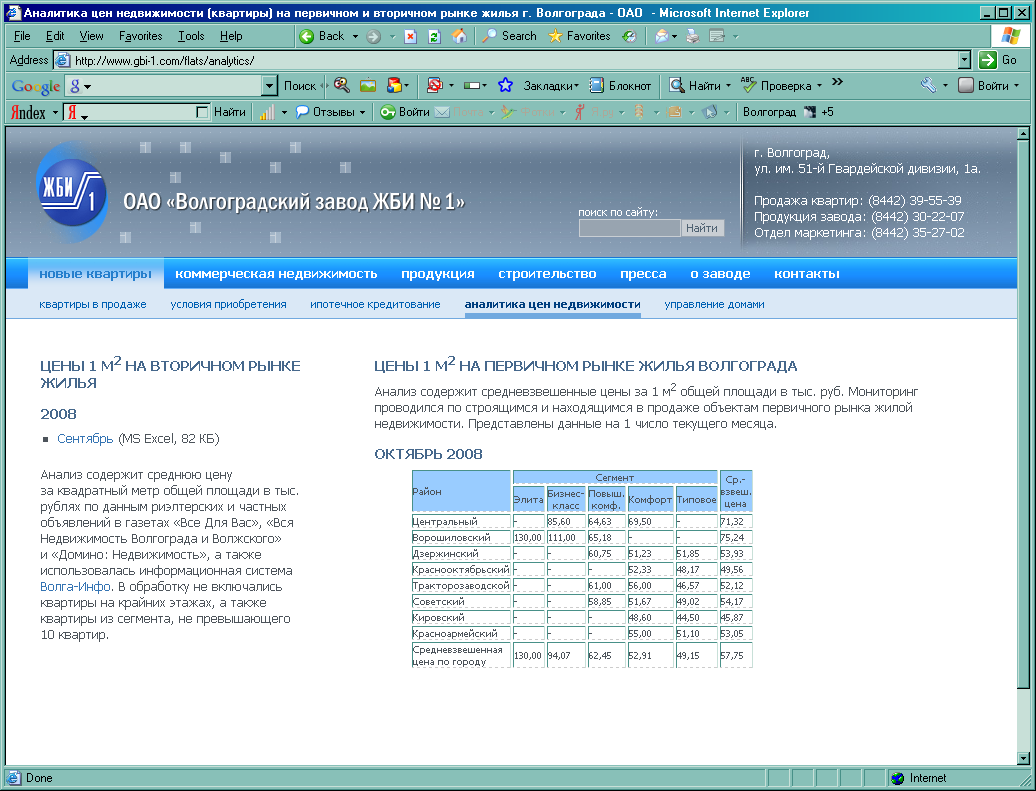1036x791 pixels.
Task: Open the History toolbar icon
Action: point(630,36)
